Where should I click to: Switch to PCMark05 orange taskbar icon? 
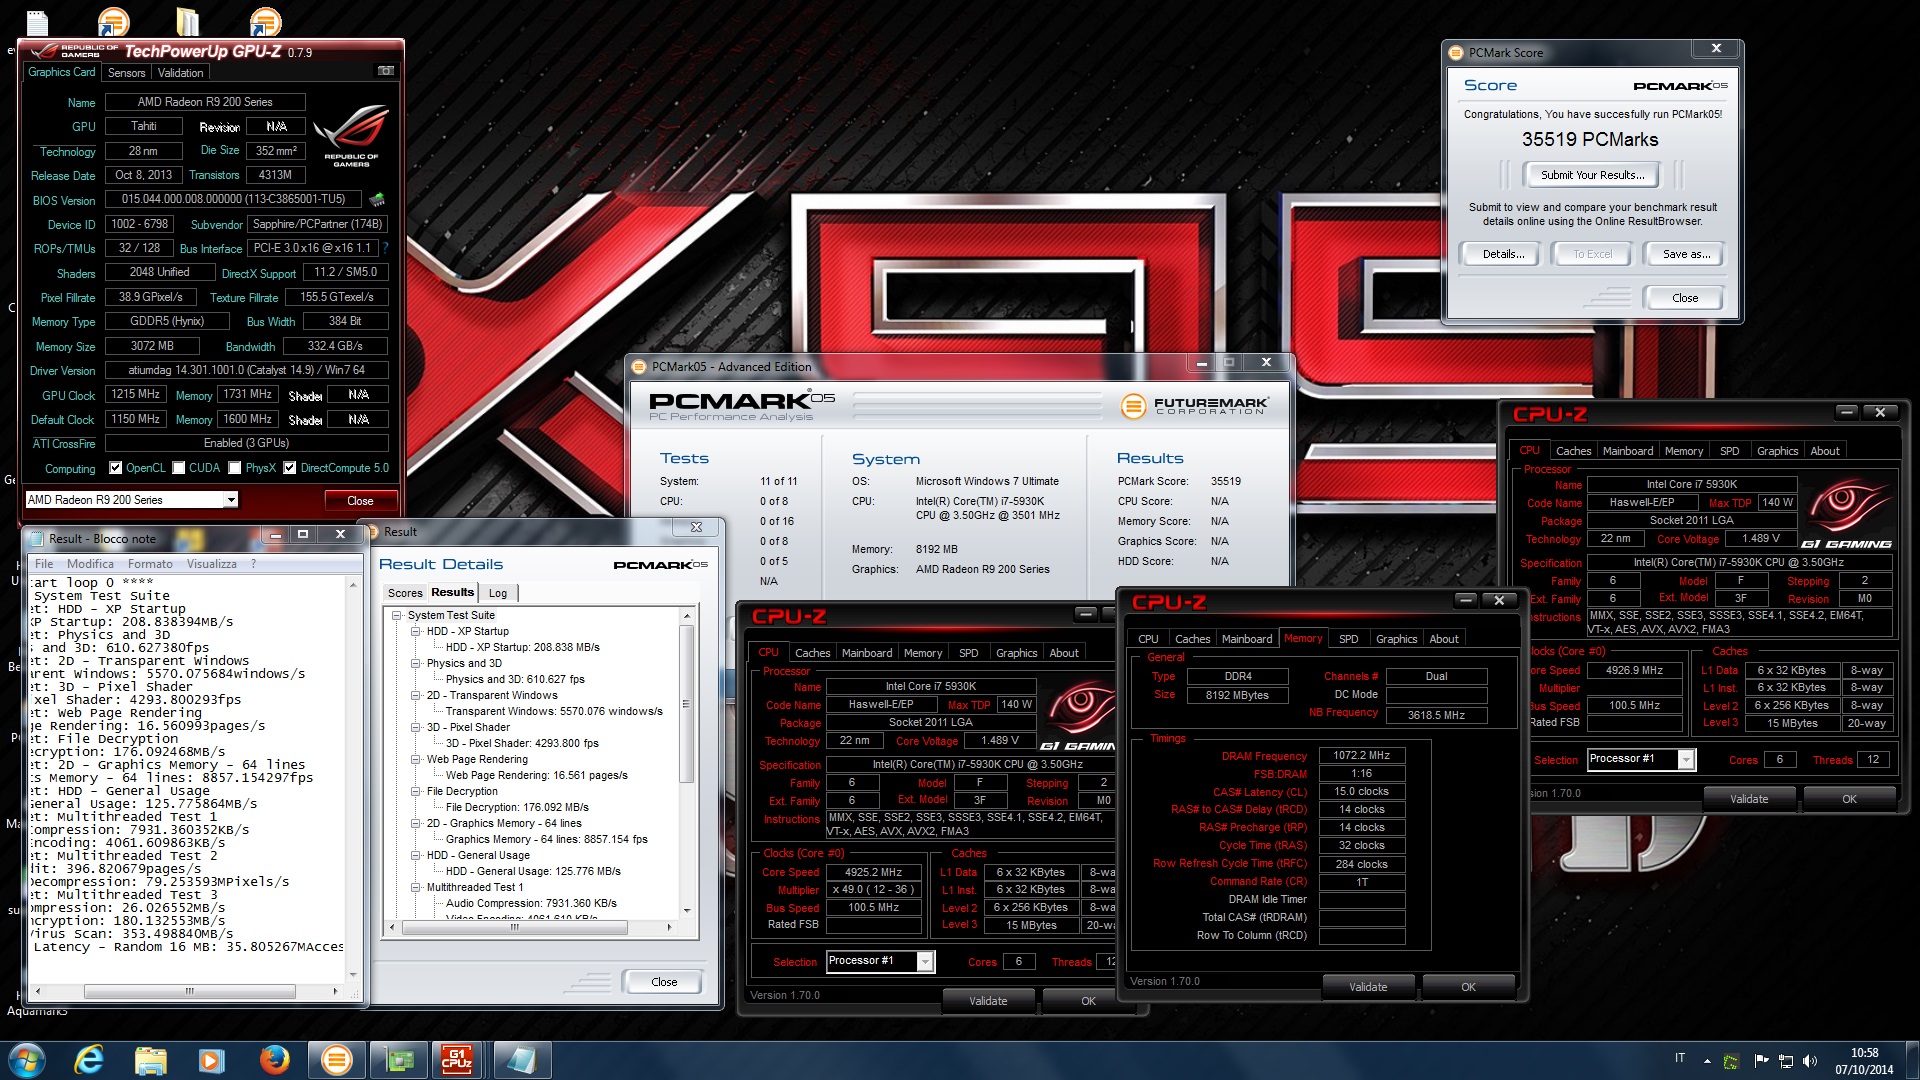pos(337,1060)
